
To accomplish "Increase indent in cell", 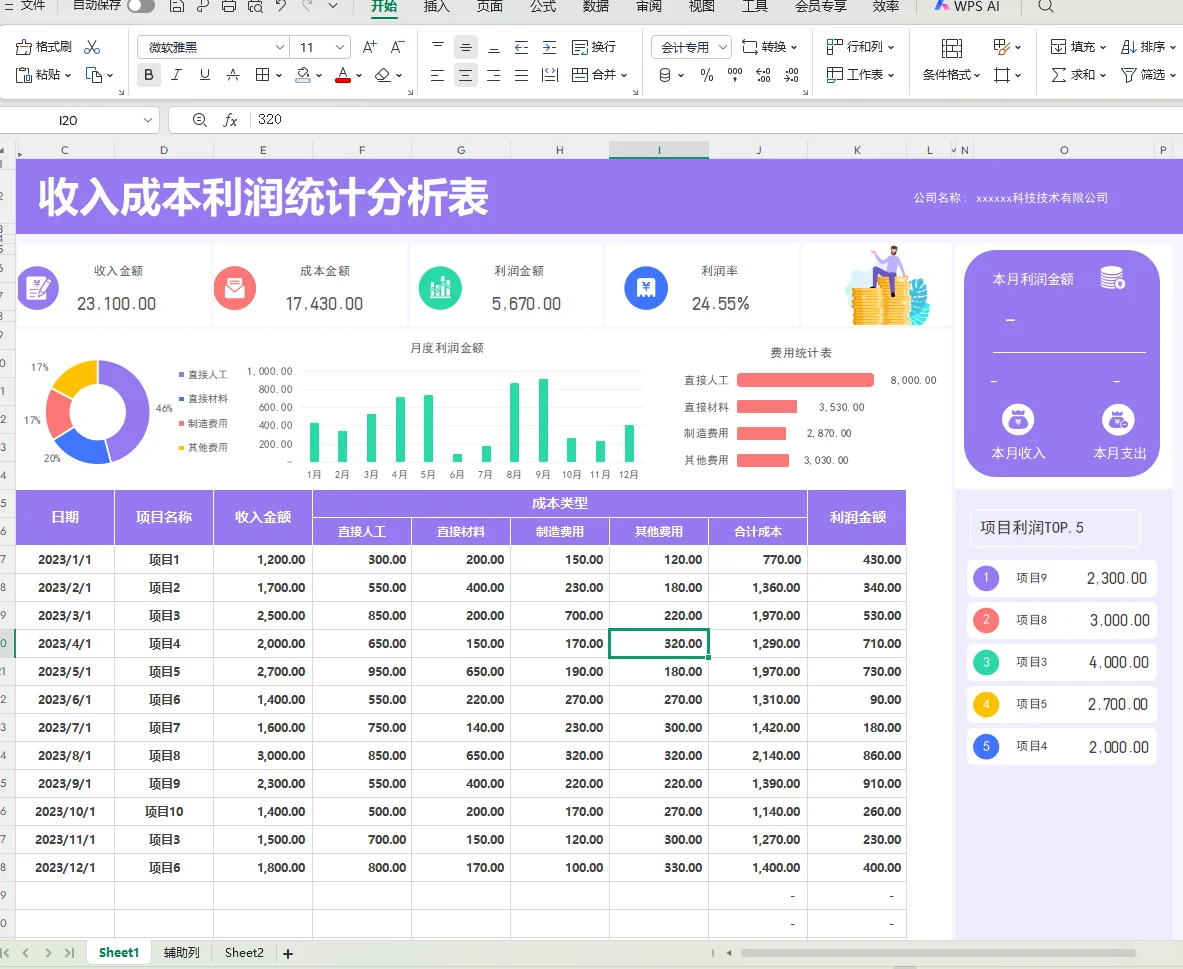I will [x=549, y=47].
